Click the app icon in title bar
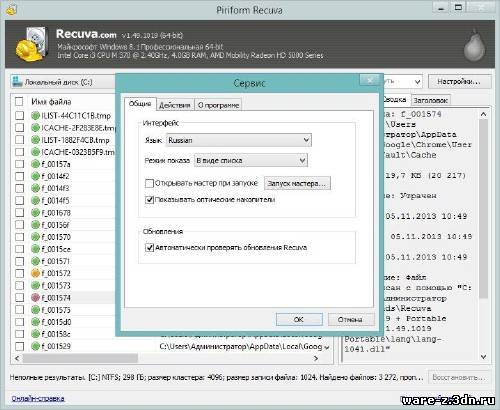 pos(11,10)
